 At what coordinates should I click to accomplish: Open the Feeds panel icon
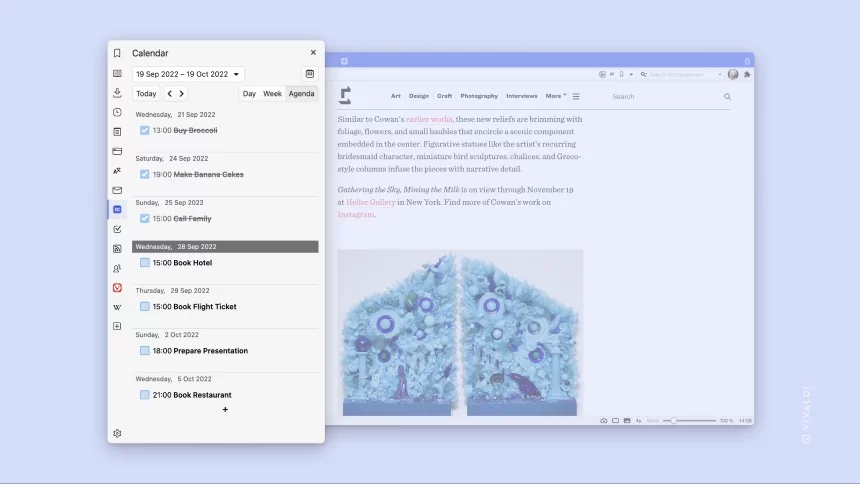point(117,249)
